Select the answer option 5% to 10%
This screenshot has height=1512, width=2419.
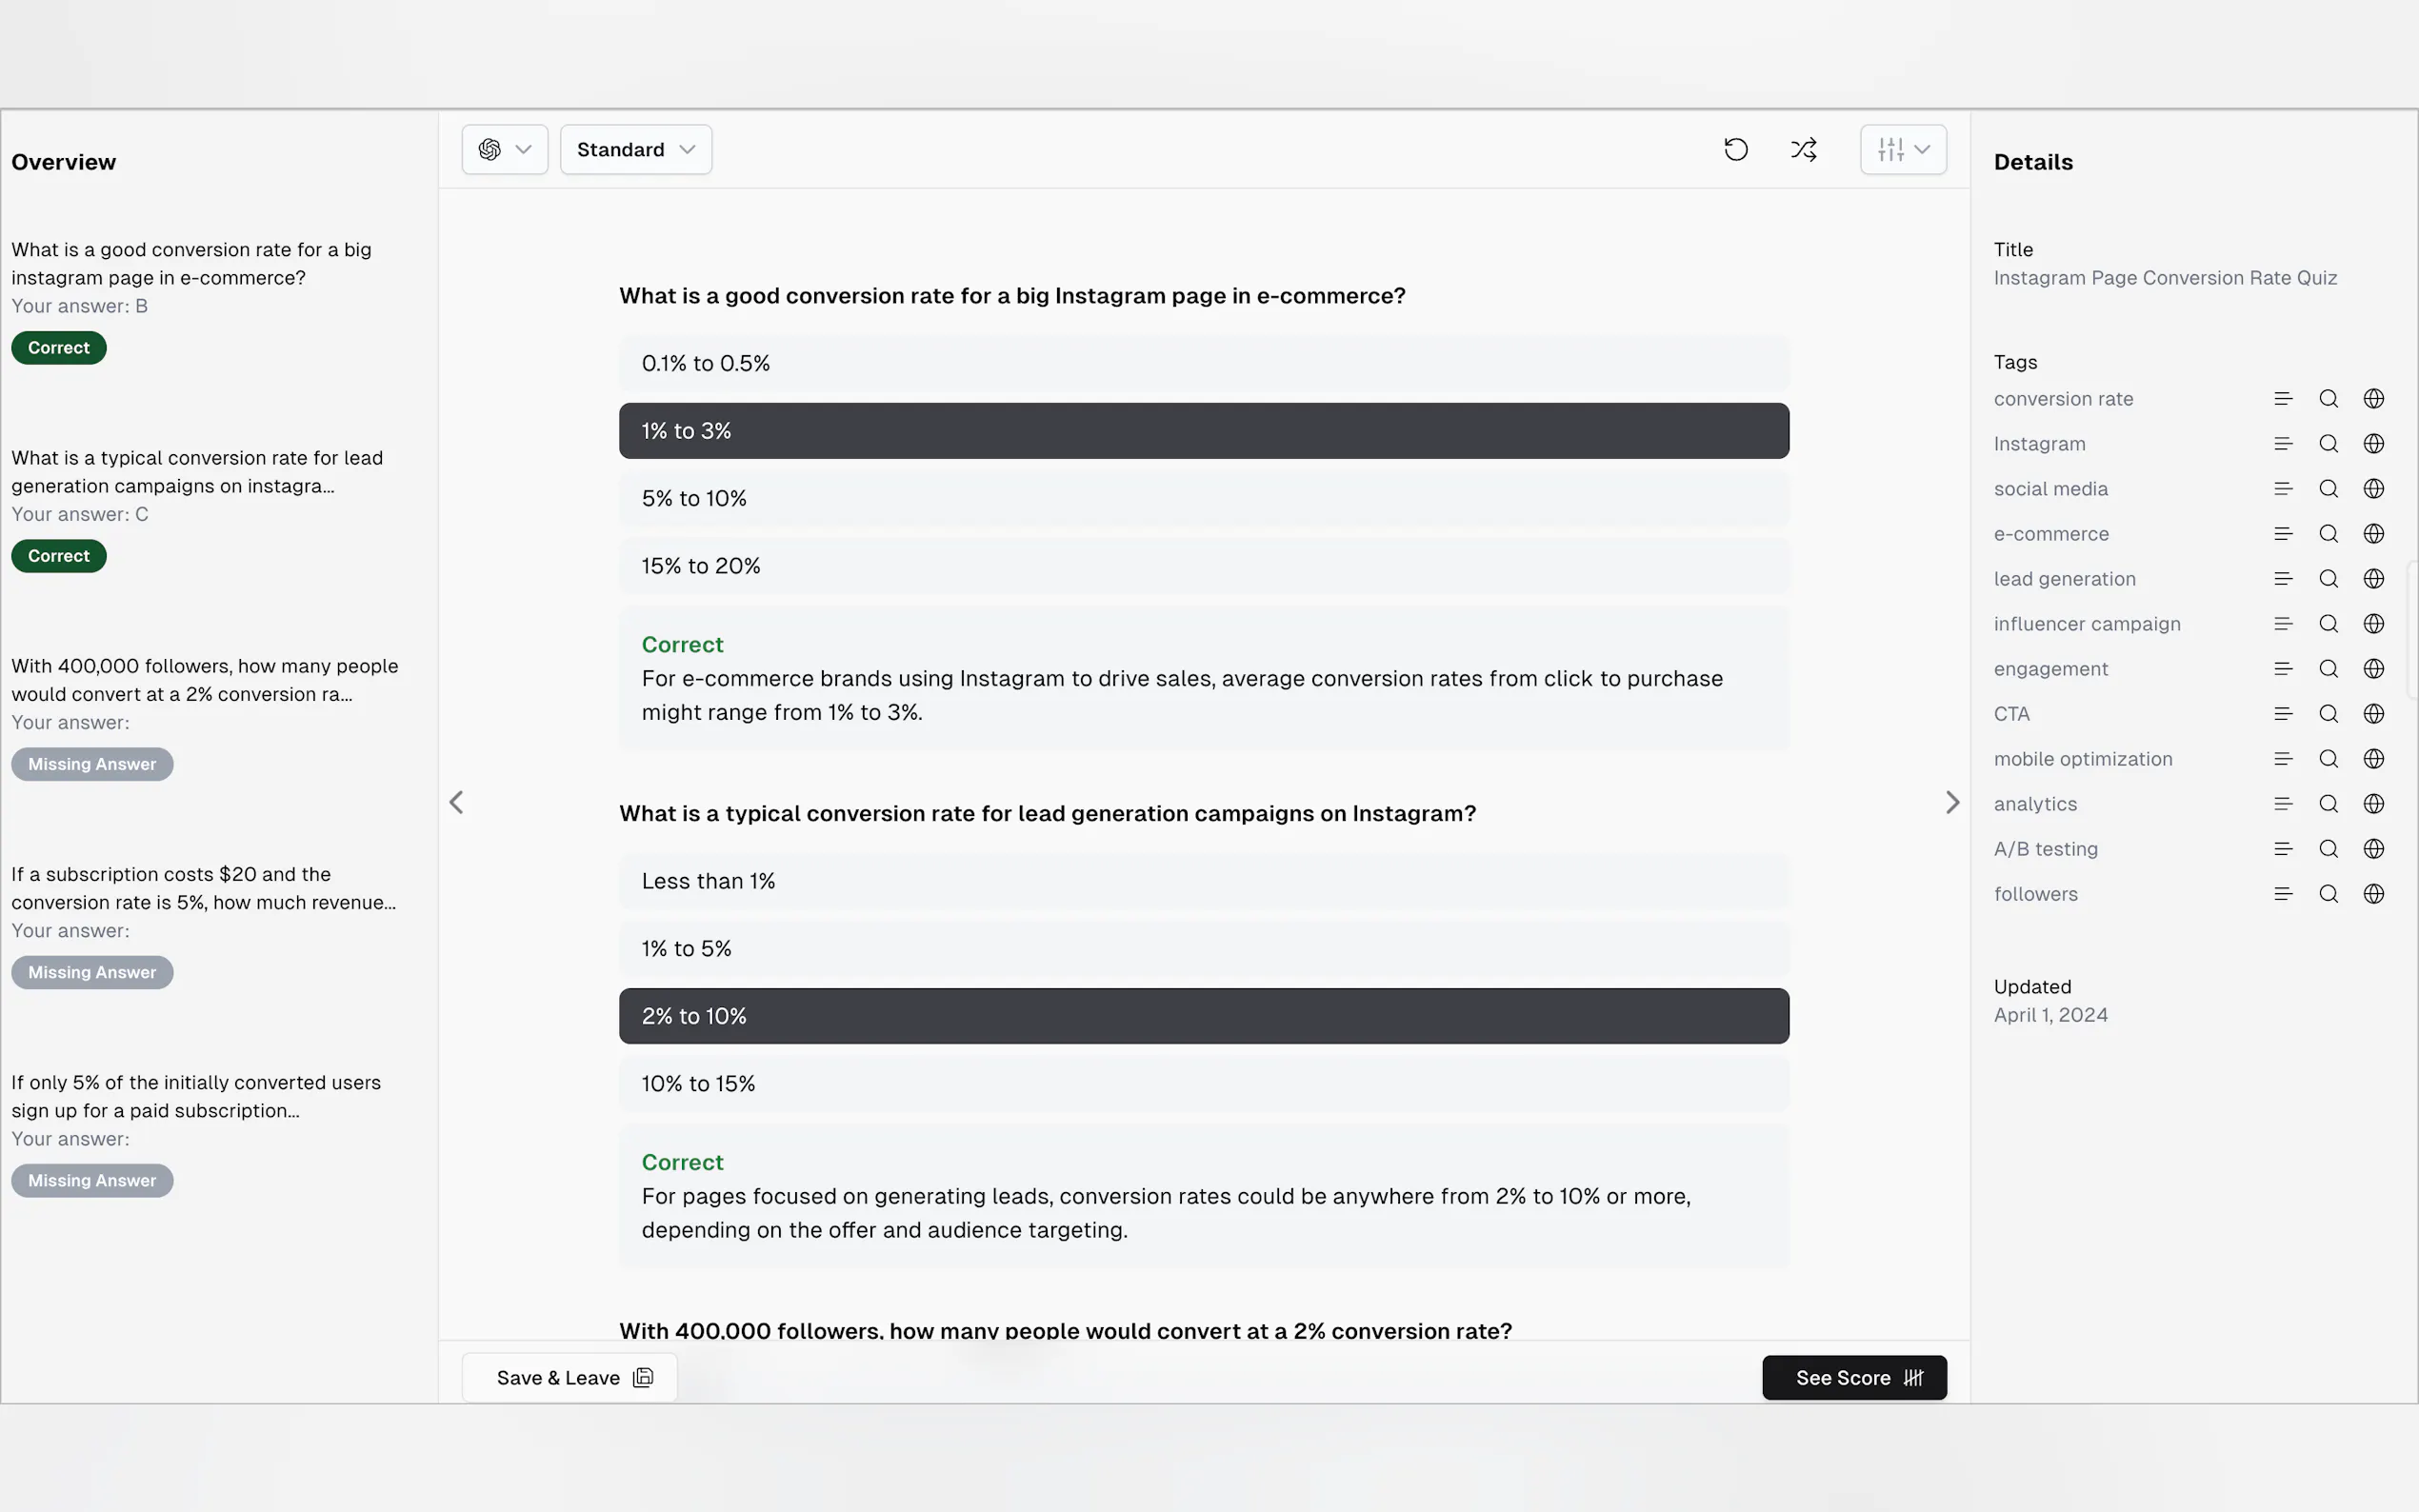[x=1203, y=499]
